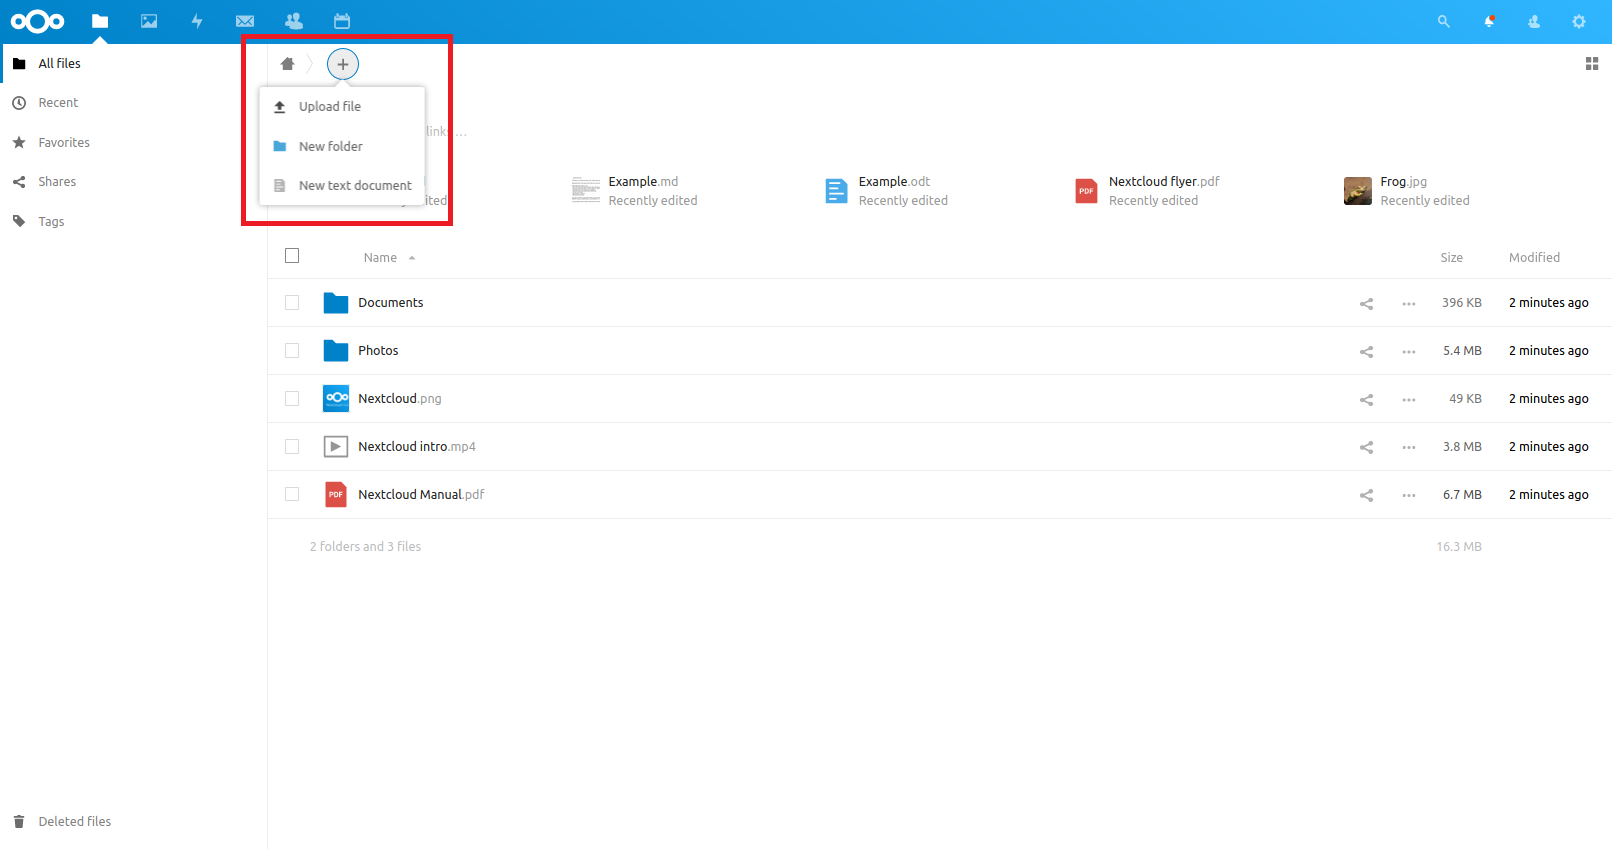Click the '2 folders and 3 files' summary
This screenshot has height=849, width=1612.
coord(365,547)
